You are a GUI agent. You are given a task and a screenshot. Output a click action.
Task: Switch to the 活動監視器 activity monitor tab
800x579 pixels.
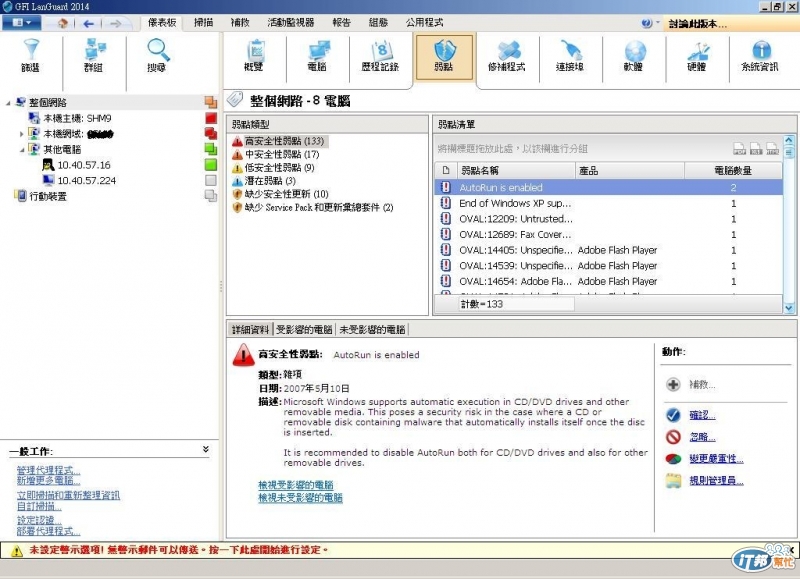click(x=291, y=22)
